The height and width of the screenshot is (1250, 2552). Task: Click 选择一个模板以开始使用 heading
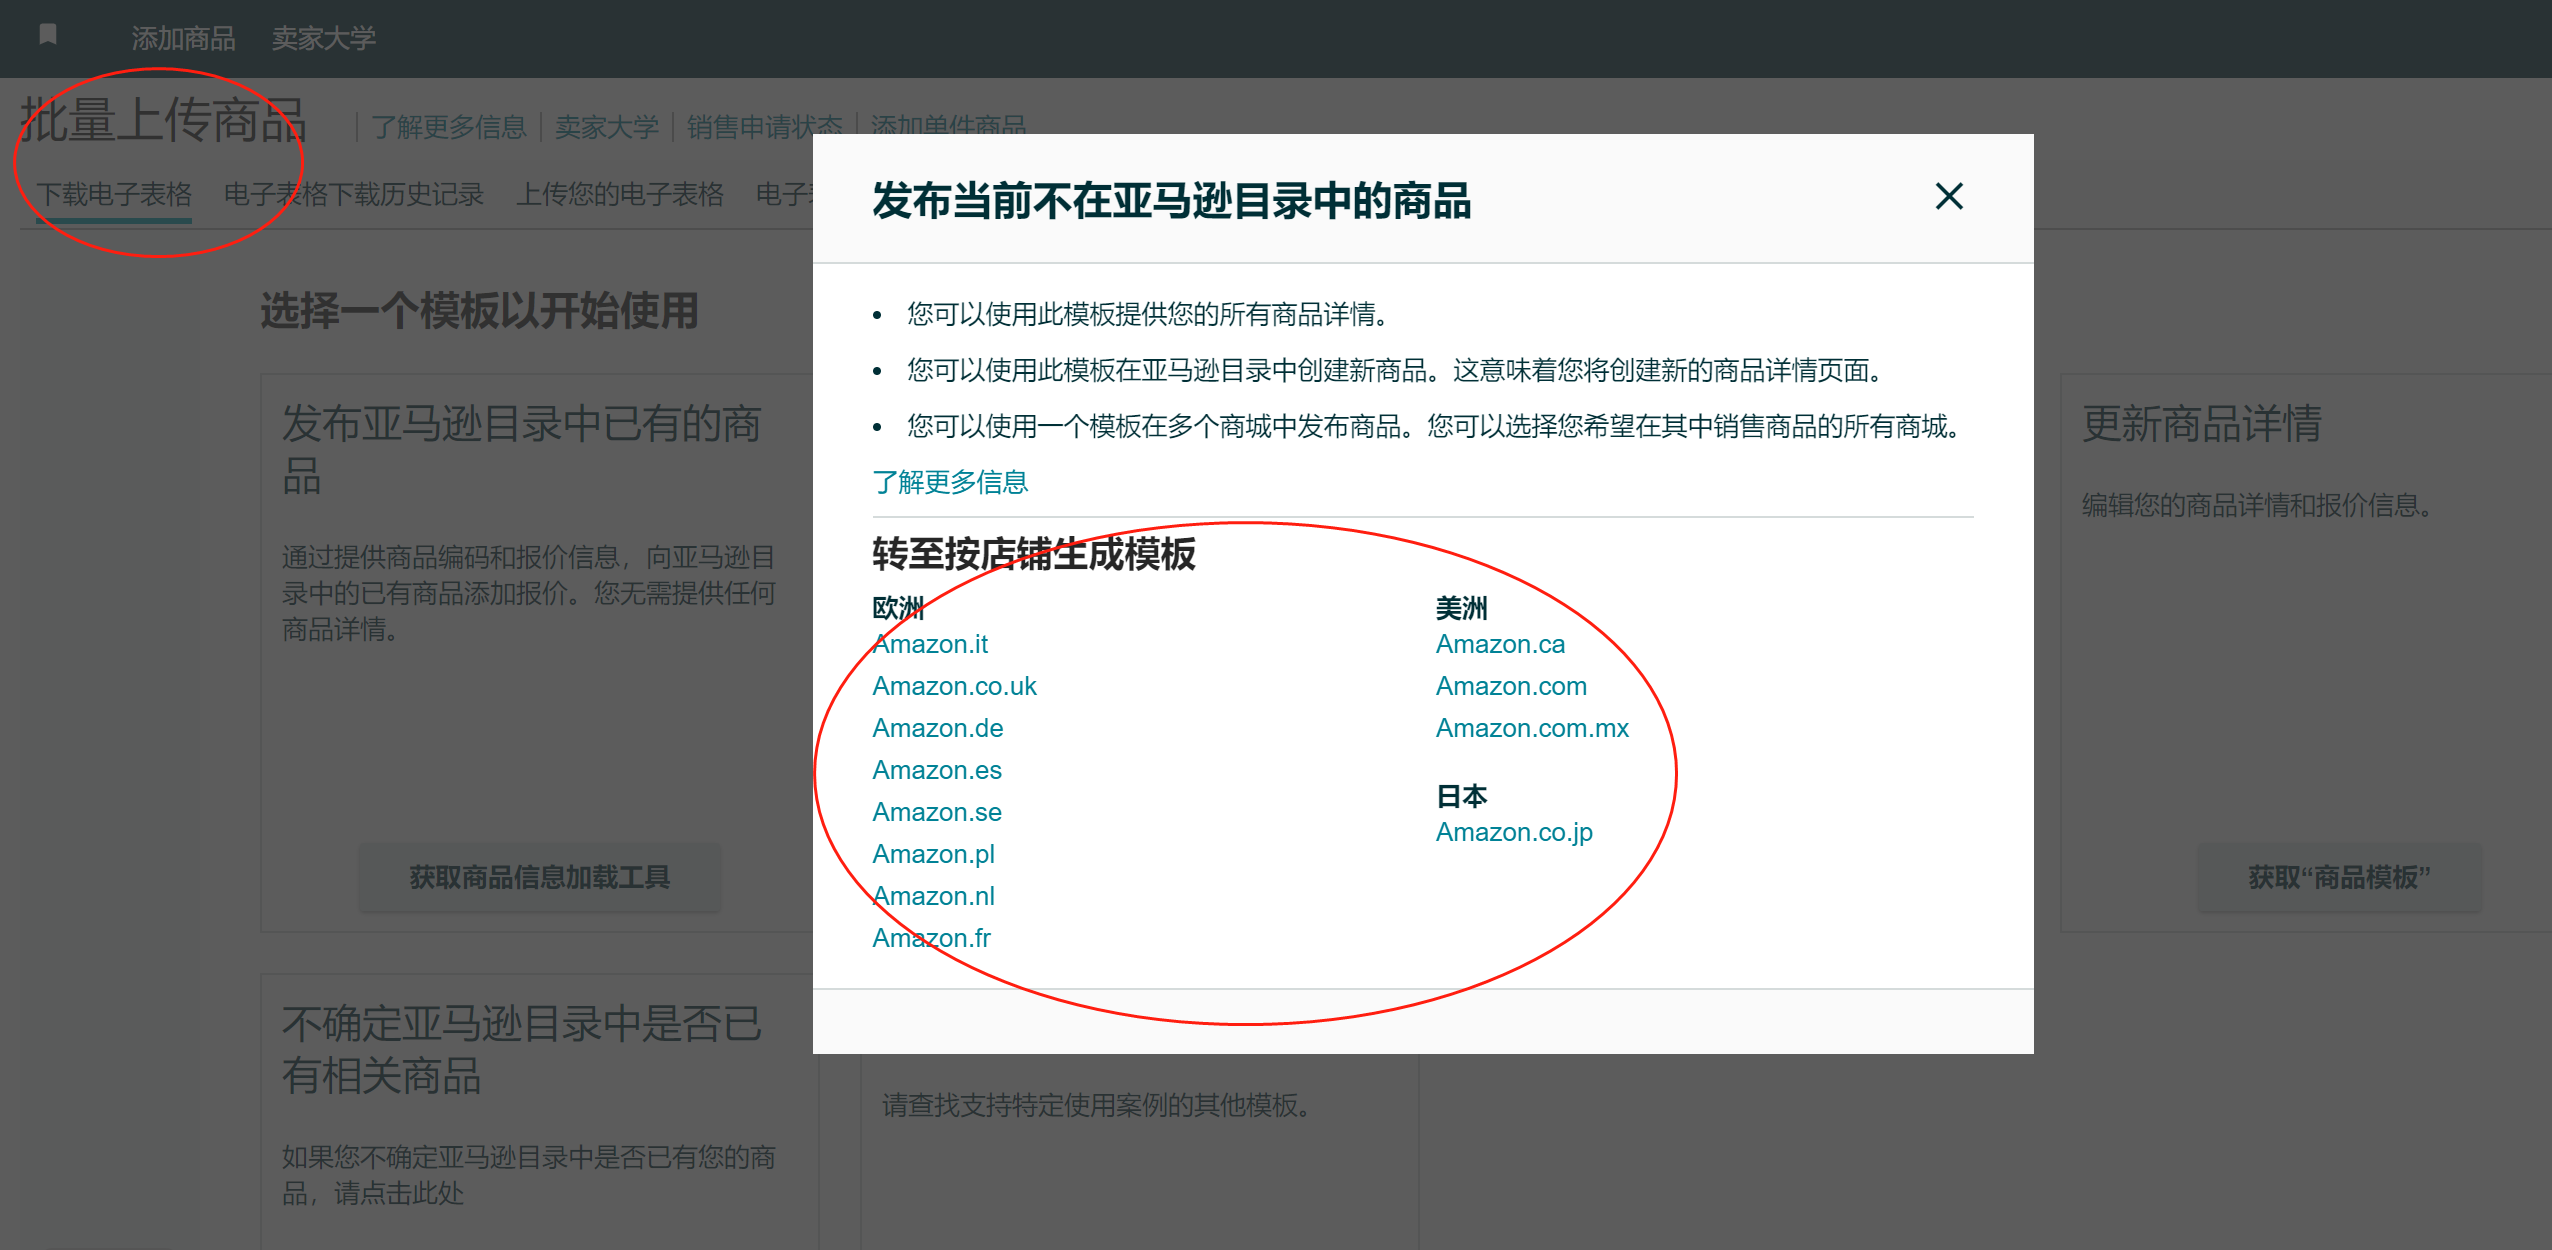(479, 311)
